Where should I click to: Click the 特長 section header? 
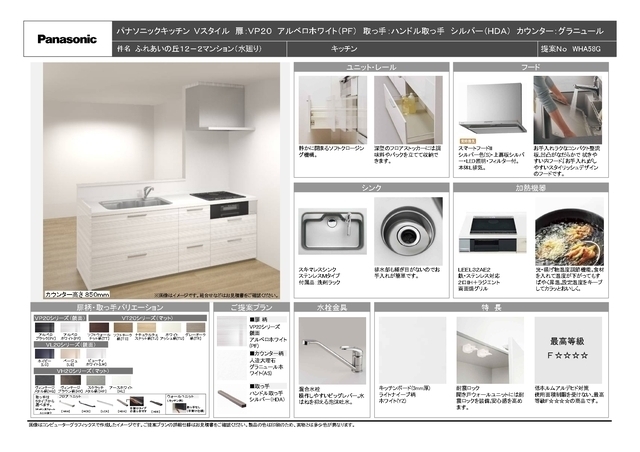coord(491,307)
